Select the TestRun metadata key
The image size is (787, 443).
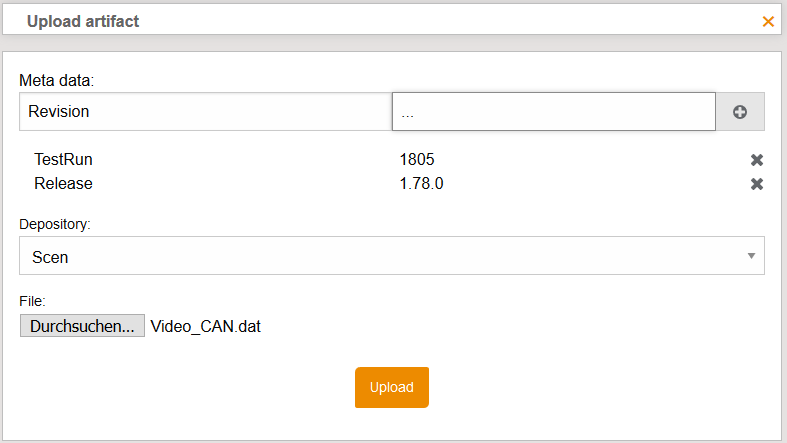tap(63, 159)
